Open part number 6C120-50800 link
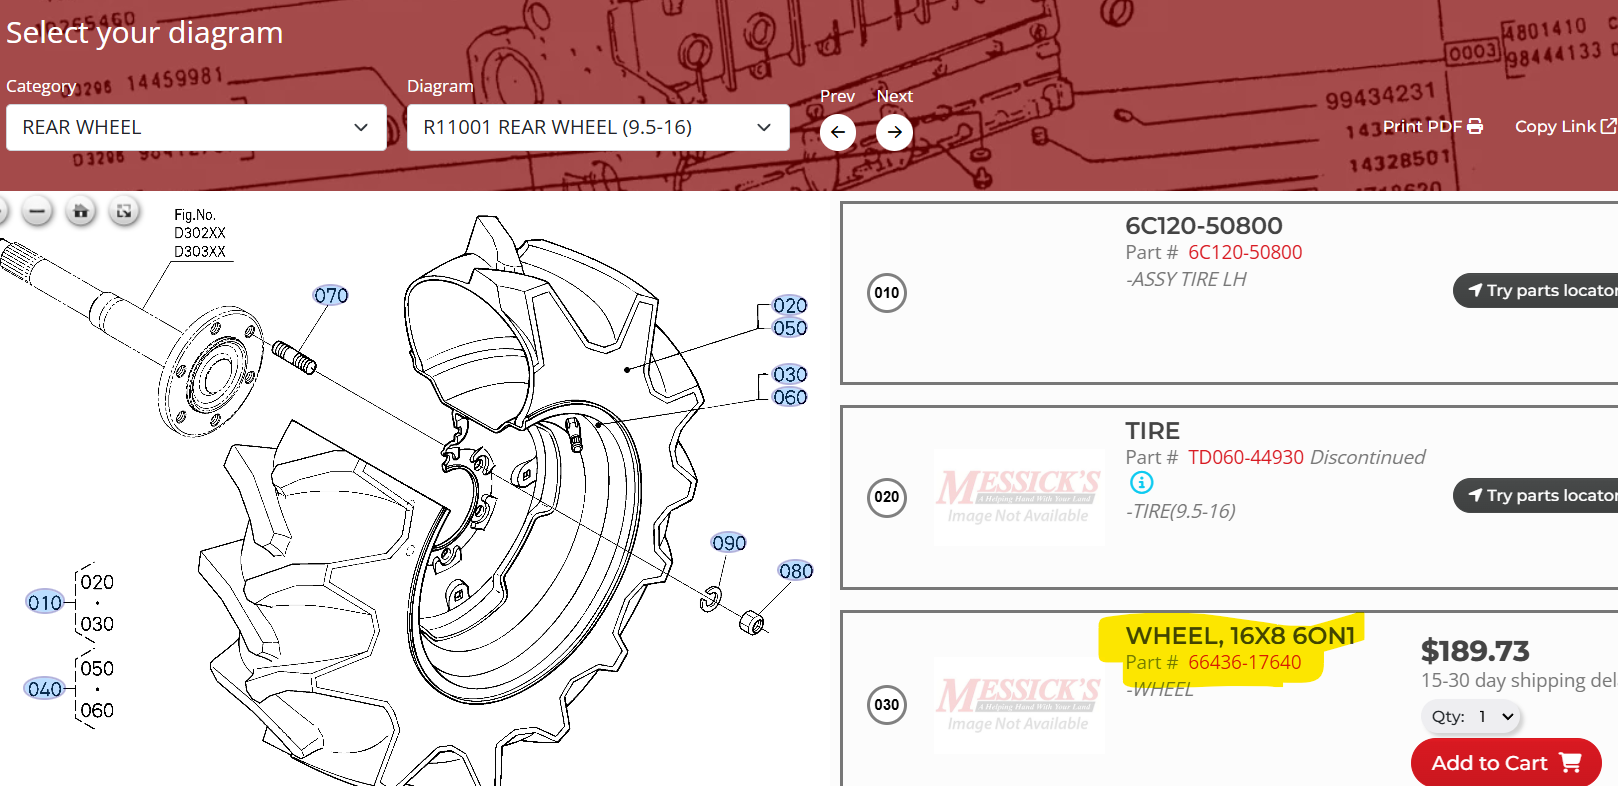This screenshot has height=786, width=1618. click(1244, 253)
